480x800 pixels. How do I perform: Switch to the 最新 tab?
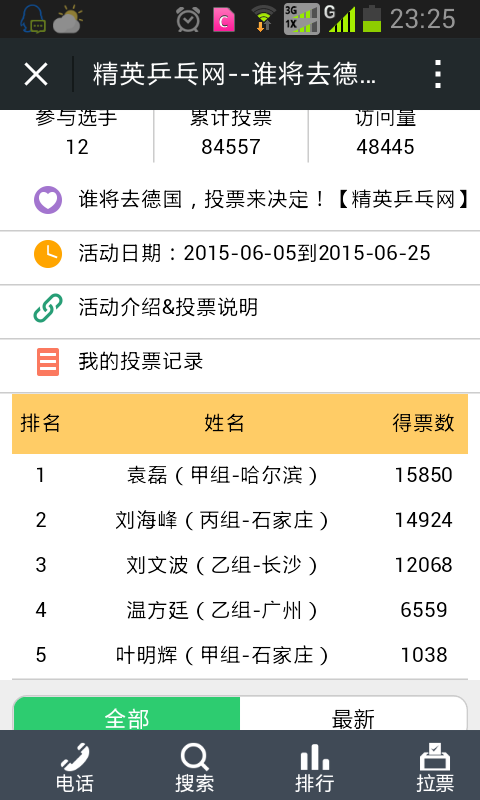click(353, 714)
